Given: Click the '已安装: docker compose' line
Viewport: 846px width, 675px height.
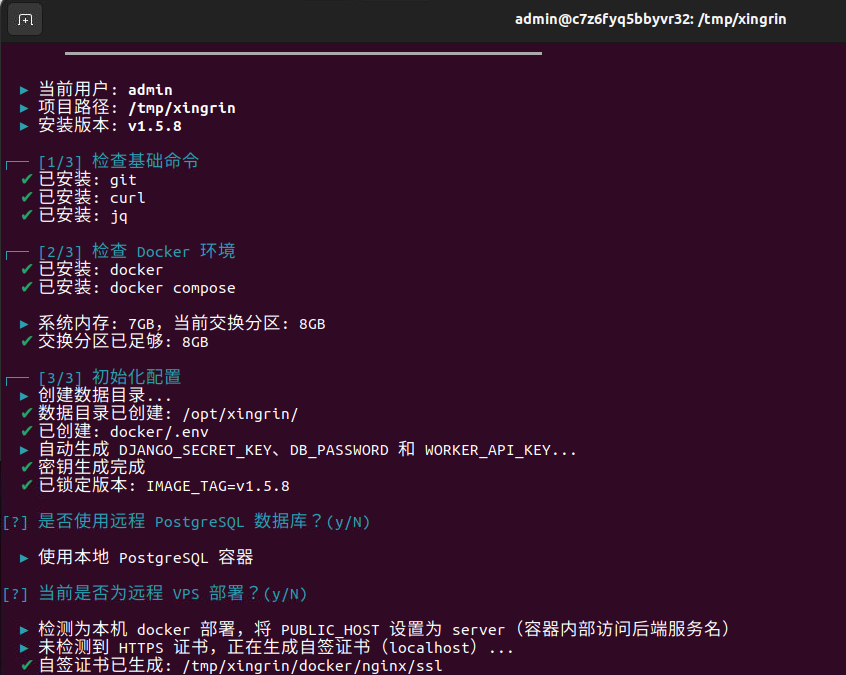Looking at the screenshot, I should pos(128,287).
